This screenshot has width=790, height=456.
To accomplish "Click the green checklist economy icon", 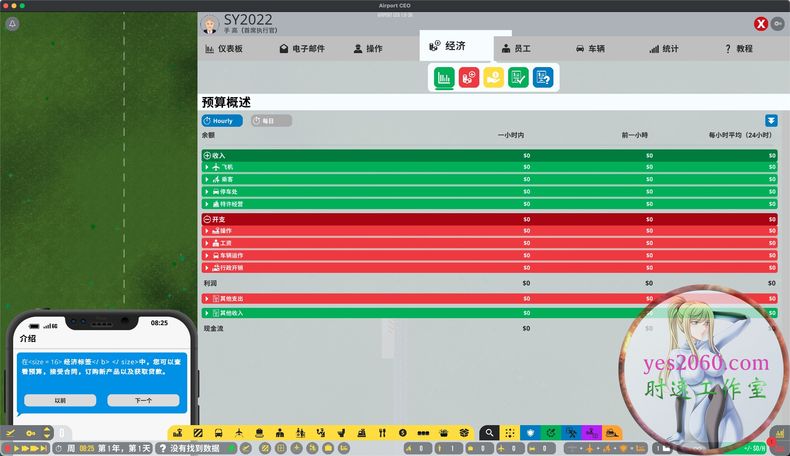I will point(518,77).
